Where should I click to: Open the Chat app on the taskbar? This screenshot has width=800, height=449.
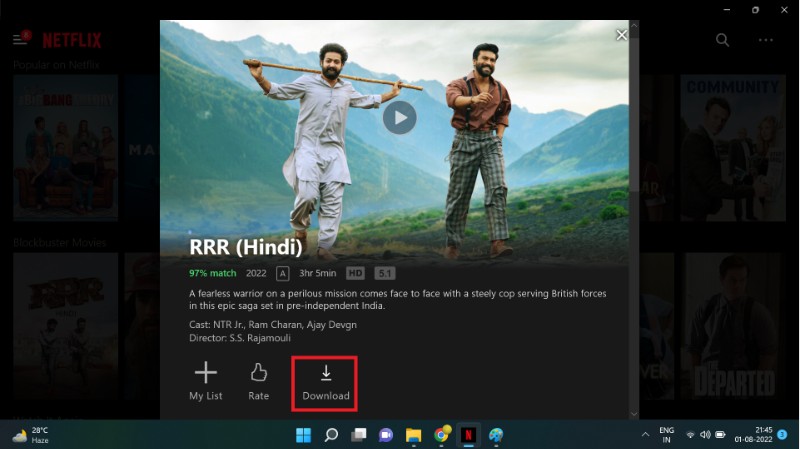(x=386, y=435)
